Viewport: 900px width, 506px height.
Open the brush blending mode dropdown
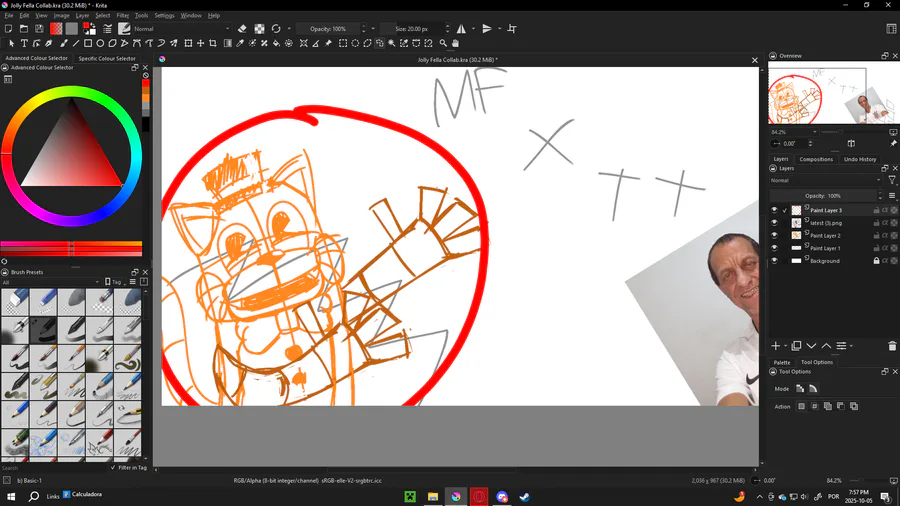click(182, 29)
